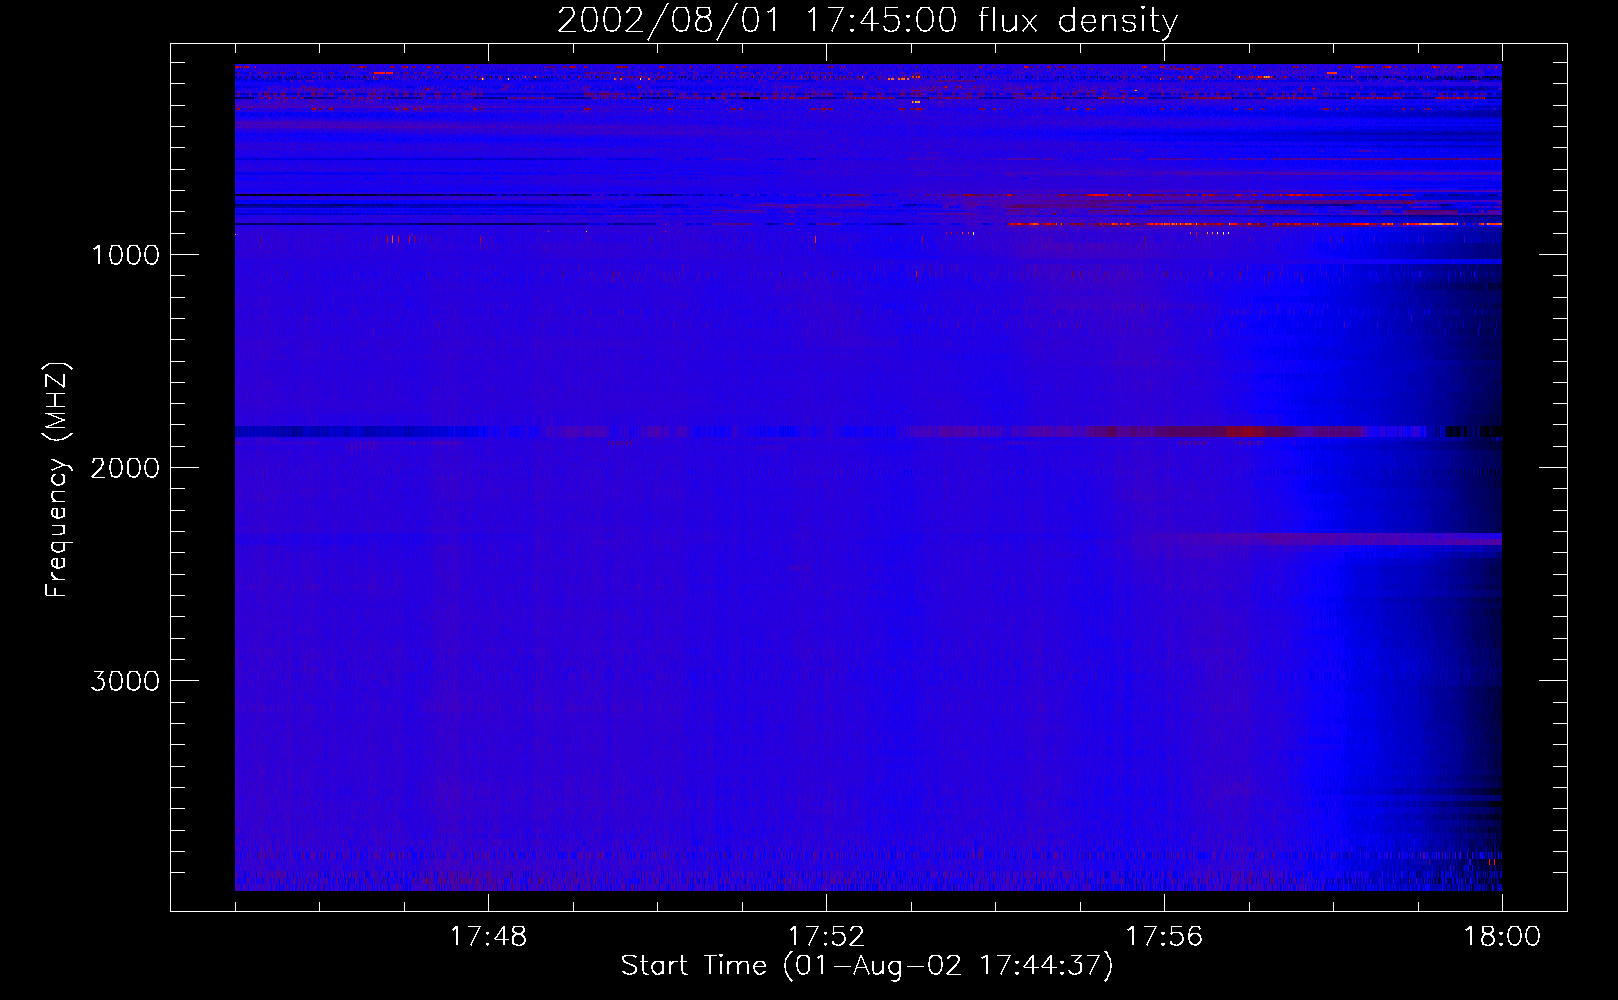
Task: Click the '17:56' time tick label
Action: pos(1164,937)
